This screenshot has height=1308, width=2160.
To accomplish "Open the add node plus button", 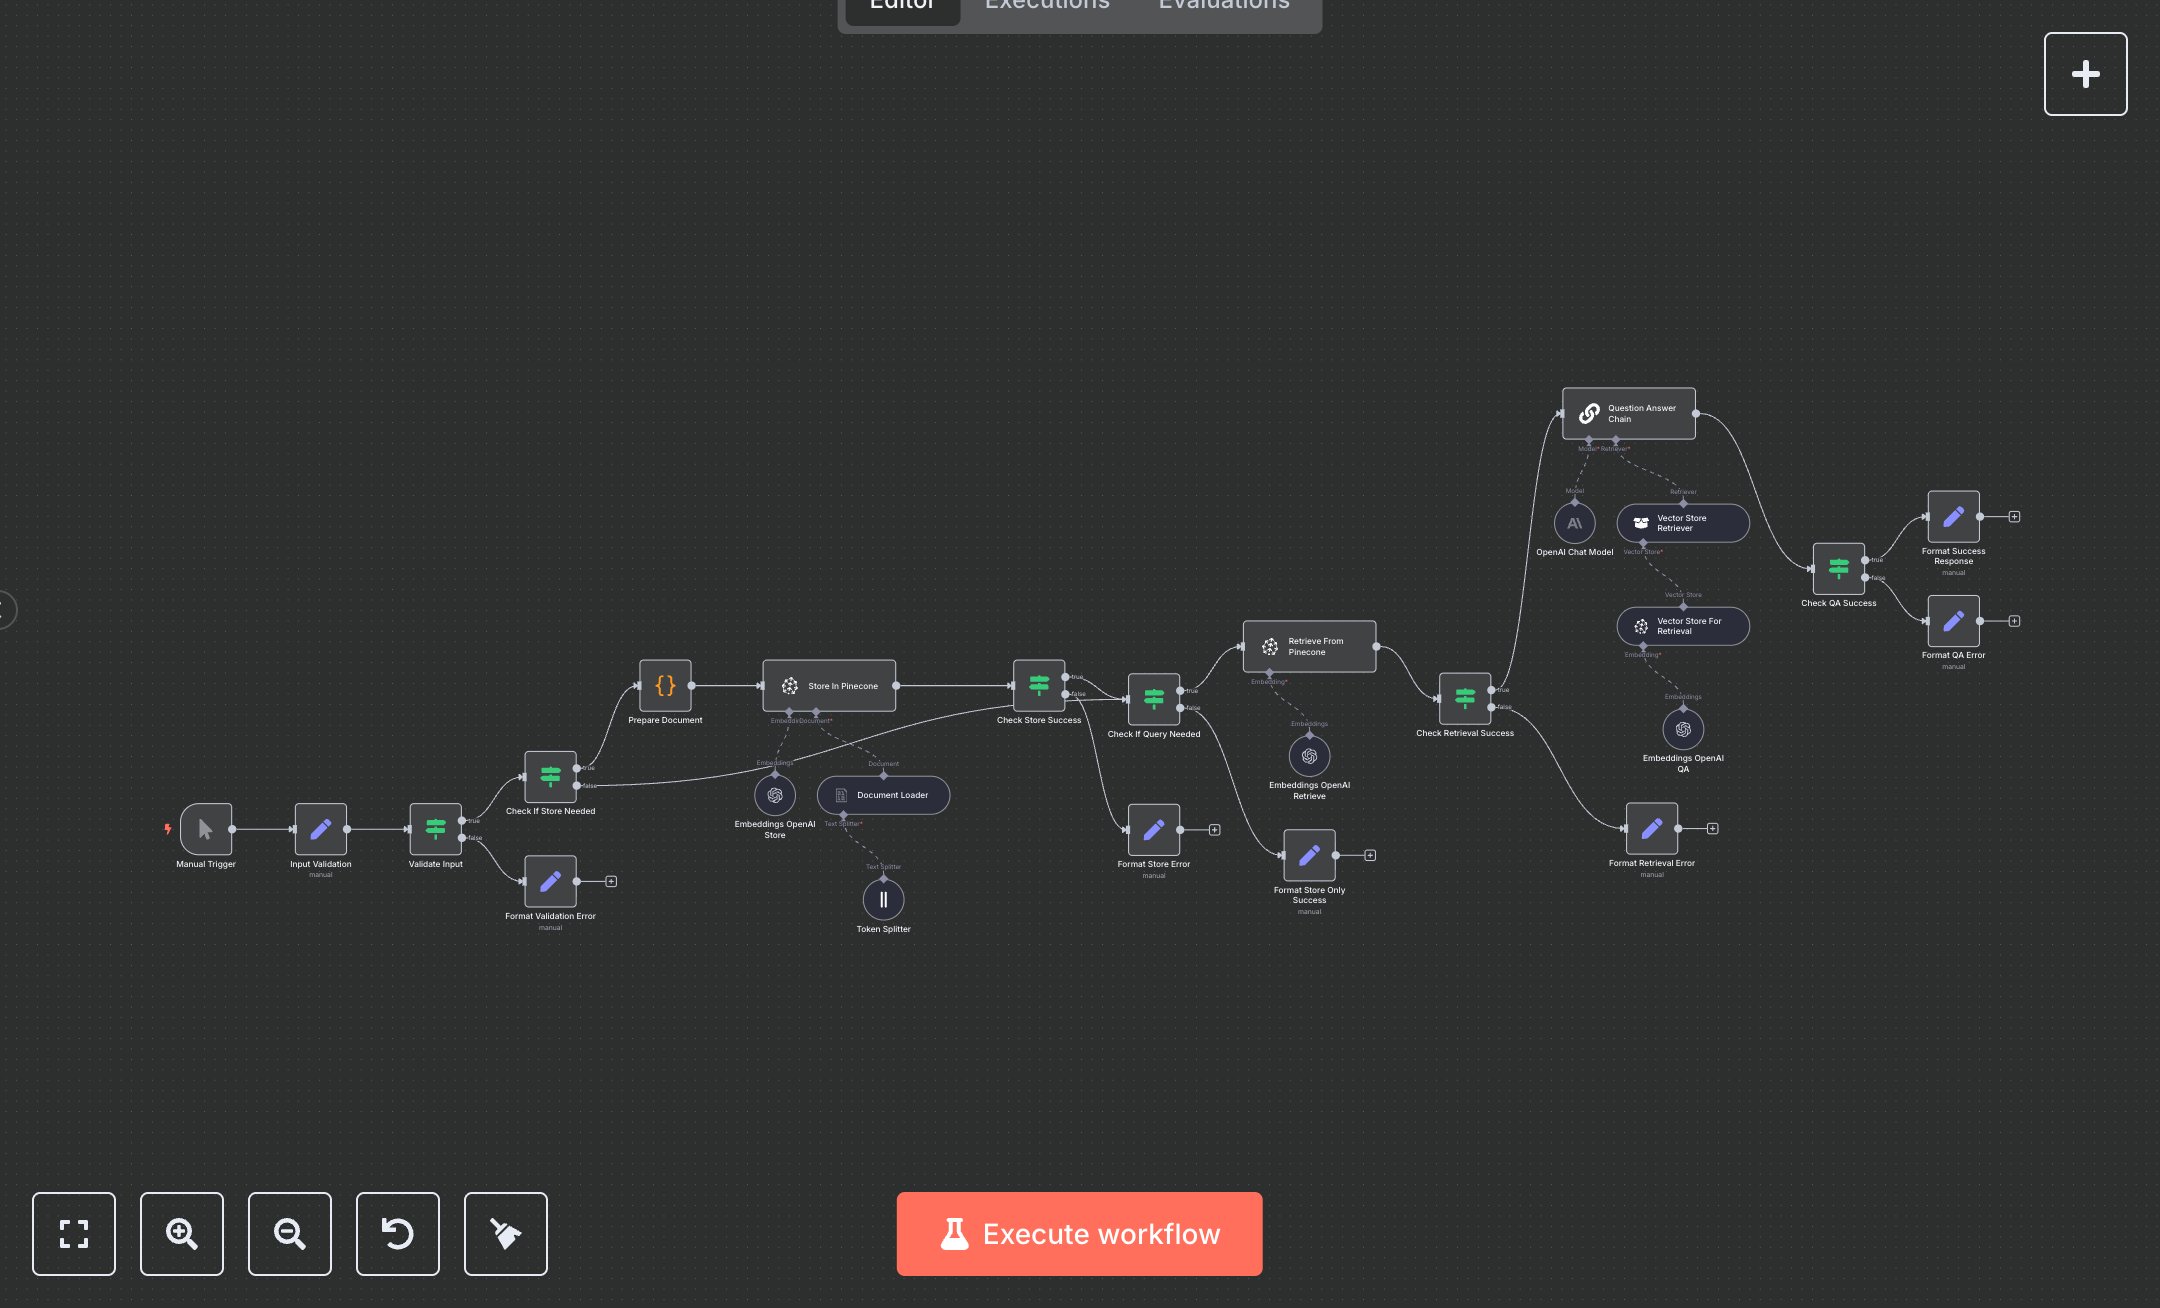I will point(2085,74).
